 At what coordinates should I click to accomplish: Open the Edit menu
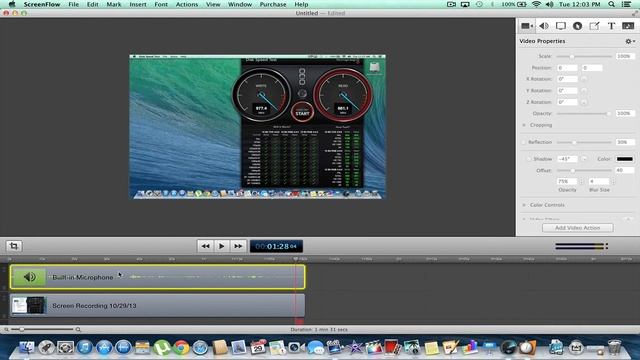[x=93, y=4]
